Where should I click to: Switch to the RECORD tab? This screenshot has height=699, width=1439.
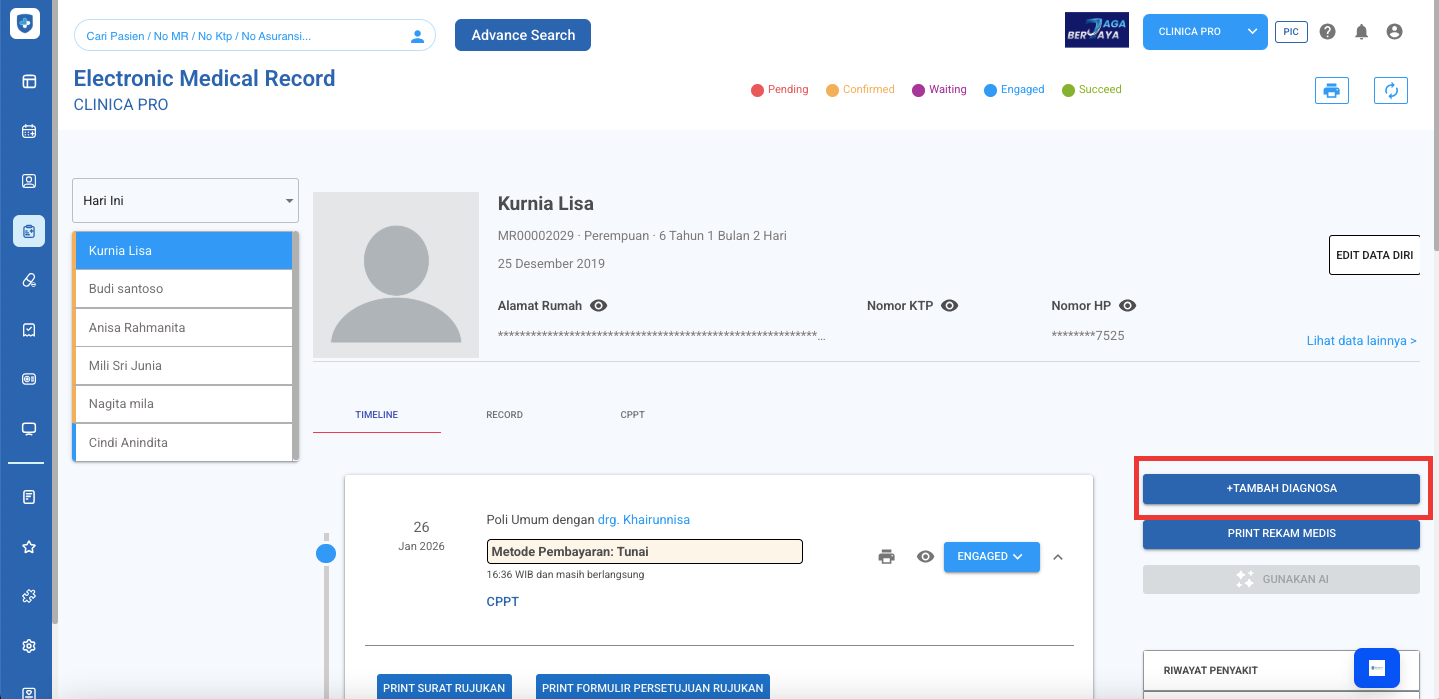pyautogui.click(x=504, y=415)
